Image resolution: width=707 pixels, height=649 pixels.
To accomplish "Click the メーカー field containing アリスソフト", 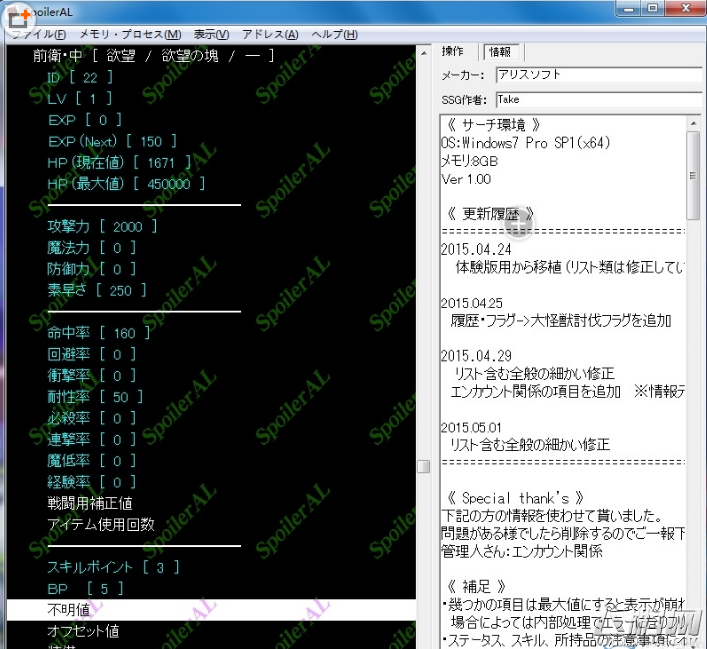I will (x=598, y=75).
